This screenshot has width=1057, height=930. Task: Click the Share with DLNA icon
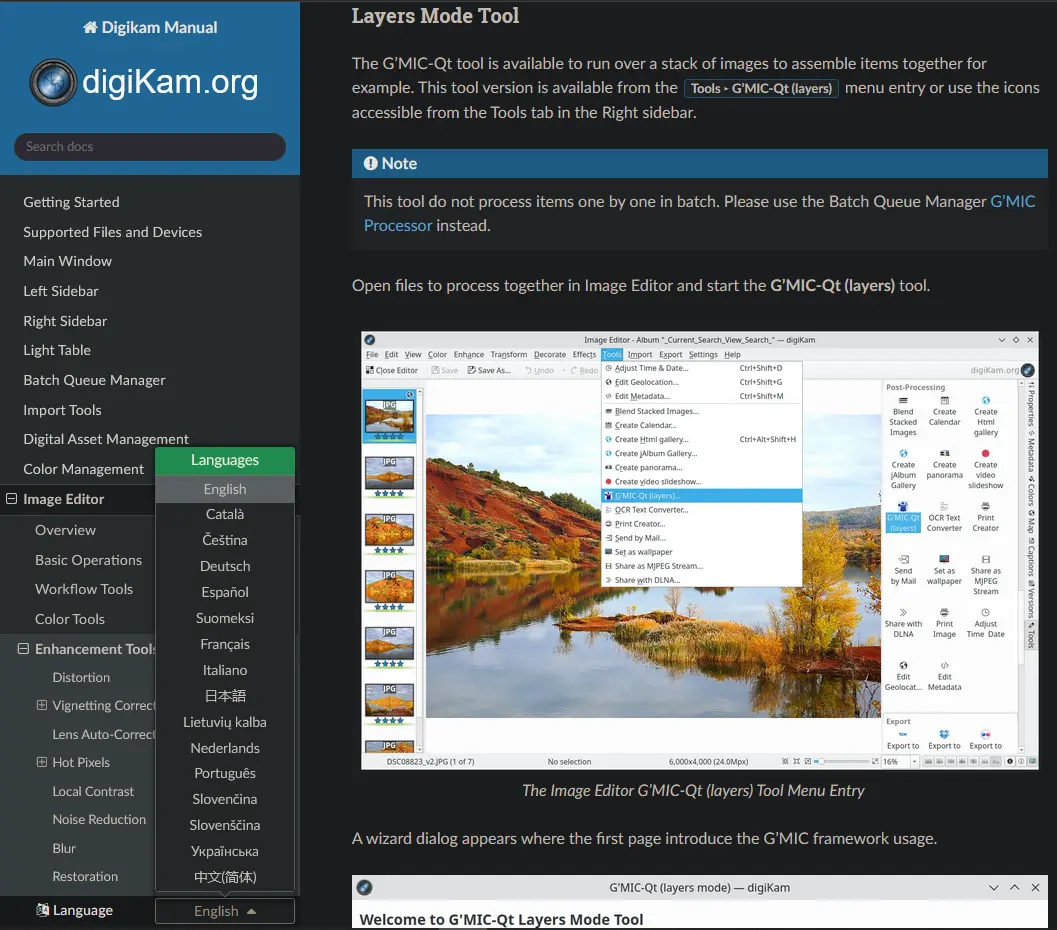coord(903,612)
